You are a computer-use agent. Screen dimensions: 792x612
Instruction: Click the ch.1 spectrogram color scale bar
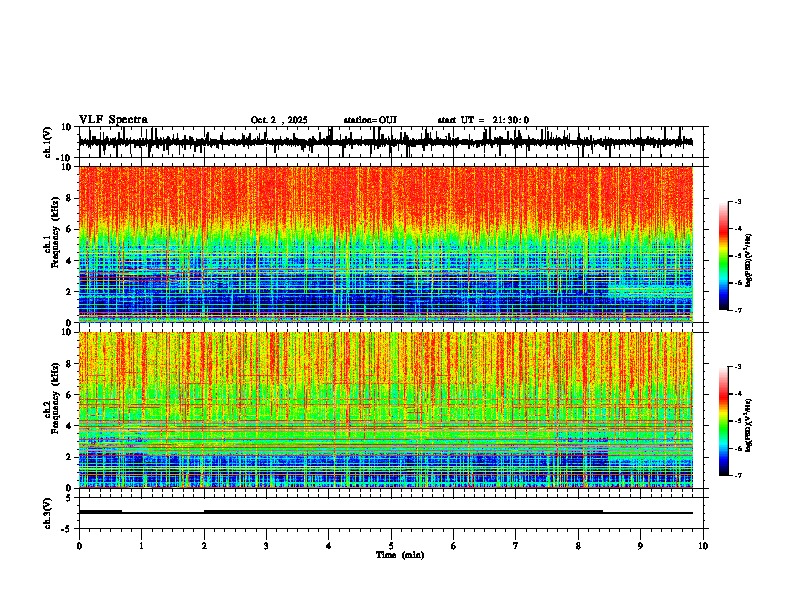pyautogui.click(x=723, y=256)
